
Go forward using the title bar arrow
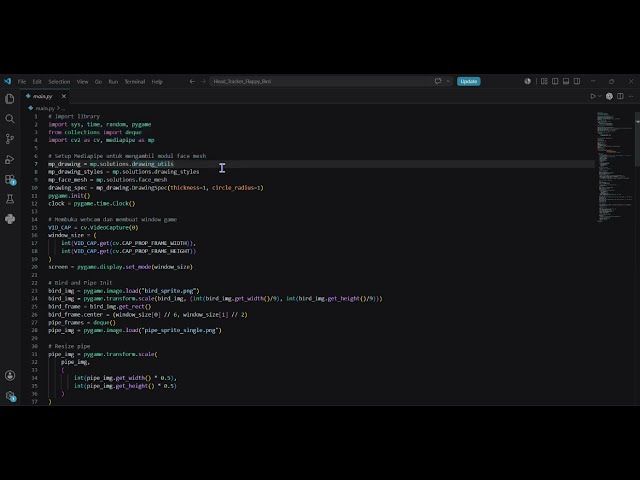tap(203, 81)
